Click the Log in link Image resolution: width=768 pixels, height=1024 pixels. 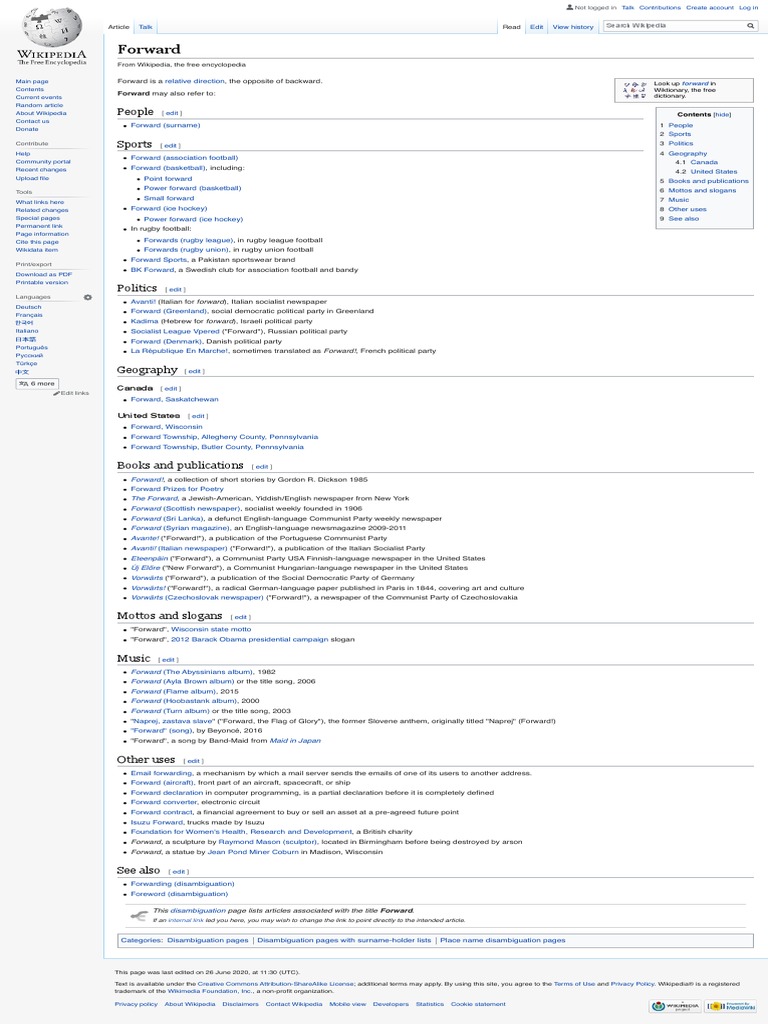[748, 7]
